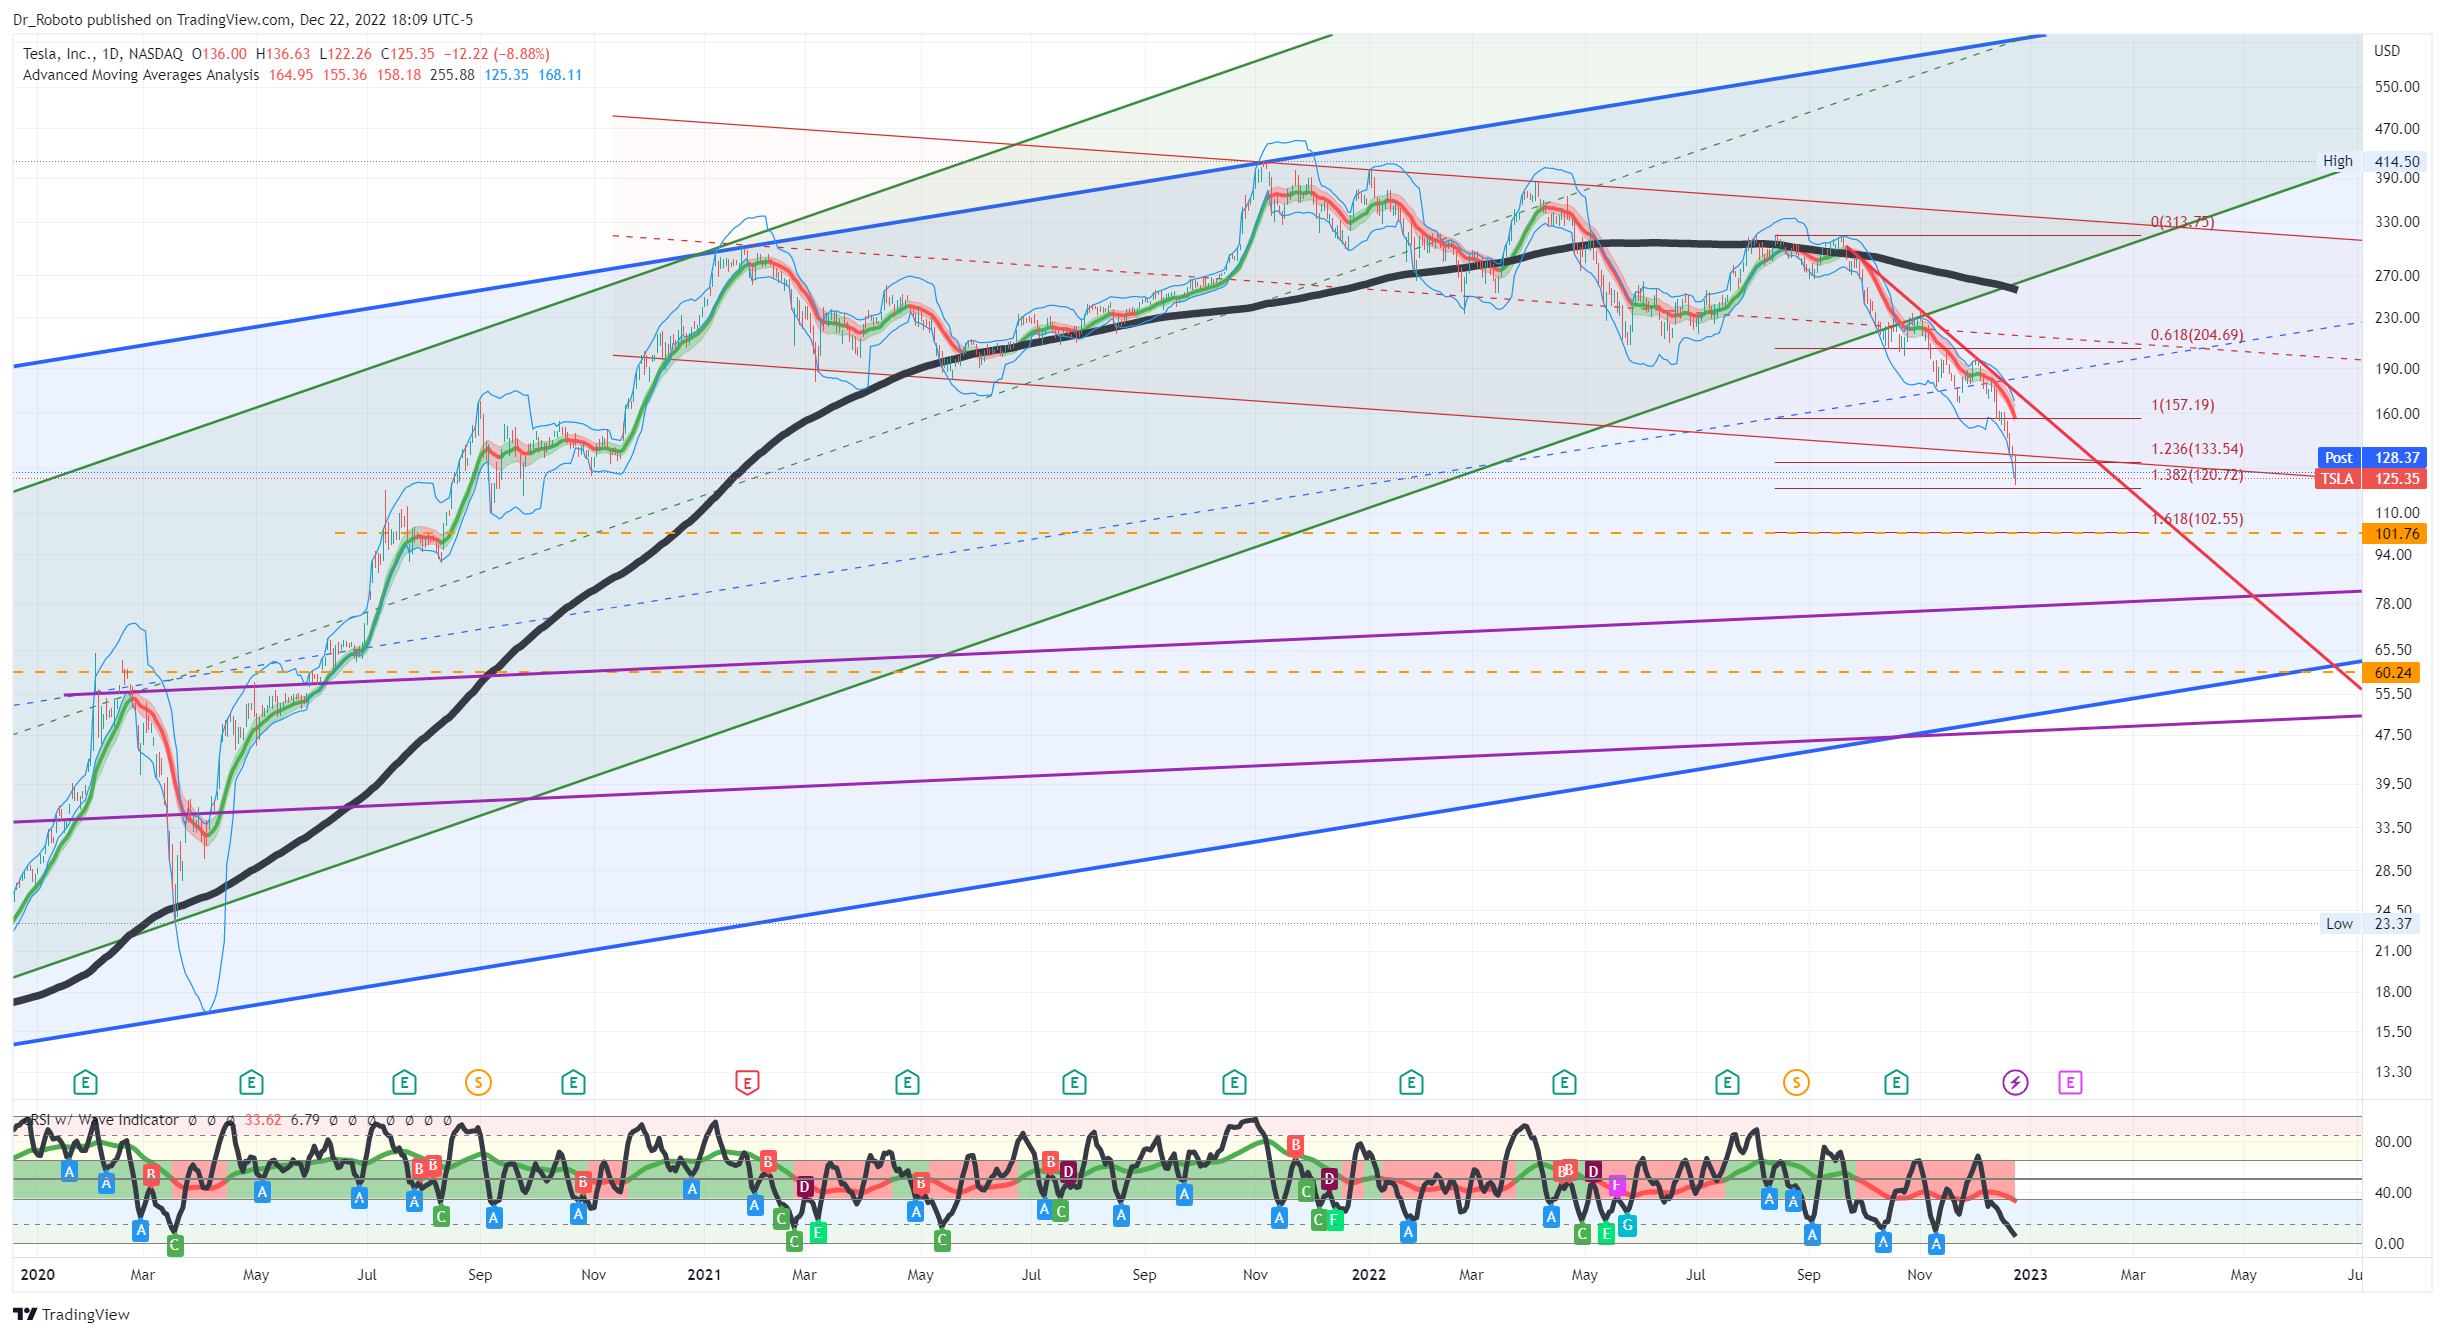Click the Tesla, Inc. symbol title
The width and height of the screenshot is (2445, 1336).
click(59, 54)
